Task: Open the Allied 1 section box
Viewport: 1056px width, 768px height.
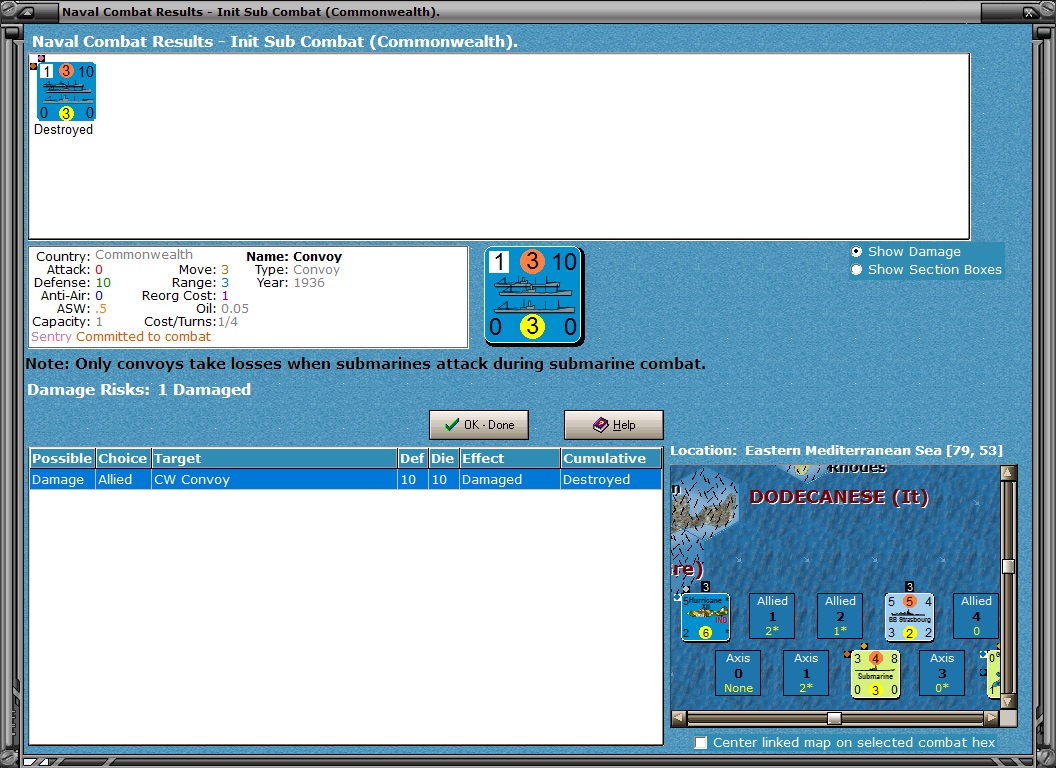Action: point(772,616)
